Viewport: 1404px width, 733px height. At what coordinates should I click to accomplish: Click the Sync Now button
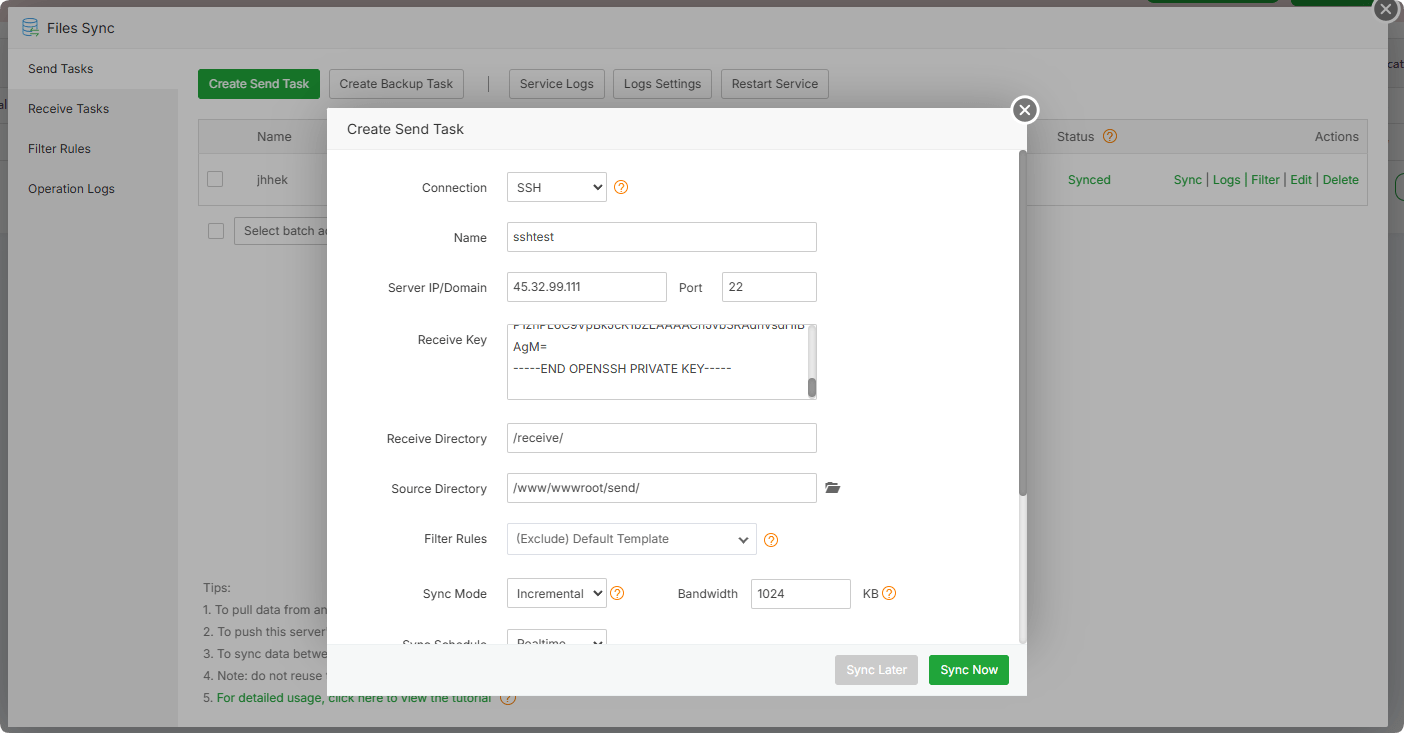[x=969, y=670]
